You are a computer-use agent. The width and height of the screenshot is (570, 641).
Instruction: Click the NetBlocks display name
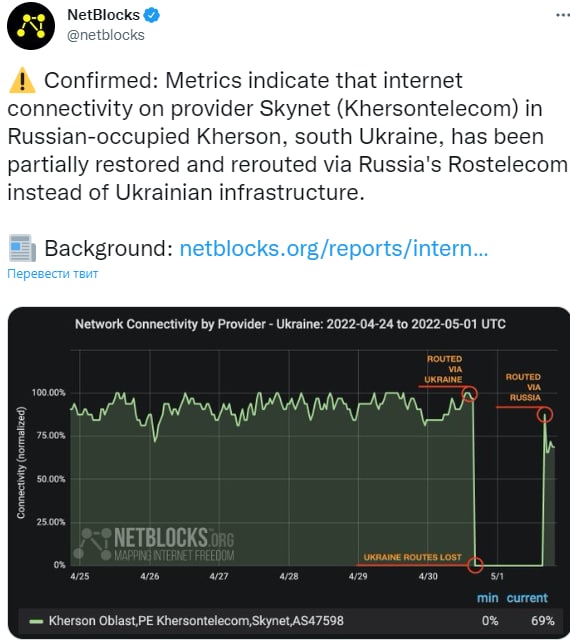(x=103, y=15)
